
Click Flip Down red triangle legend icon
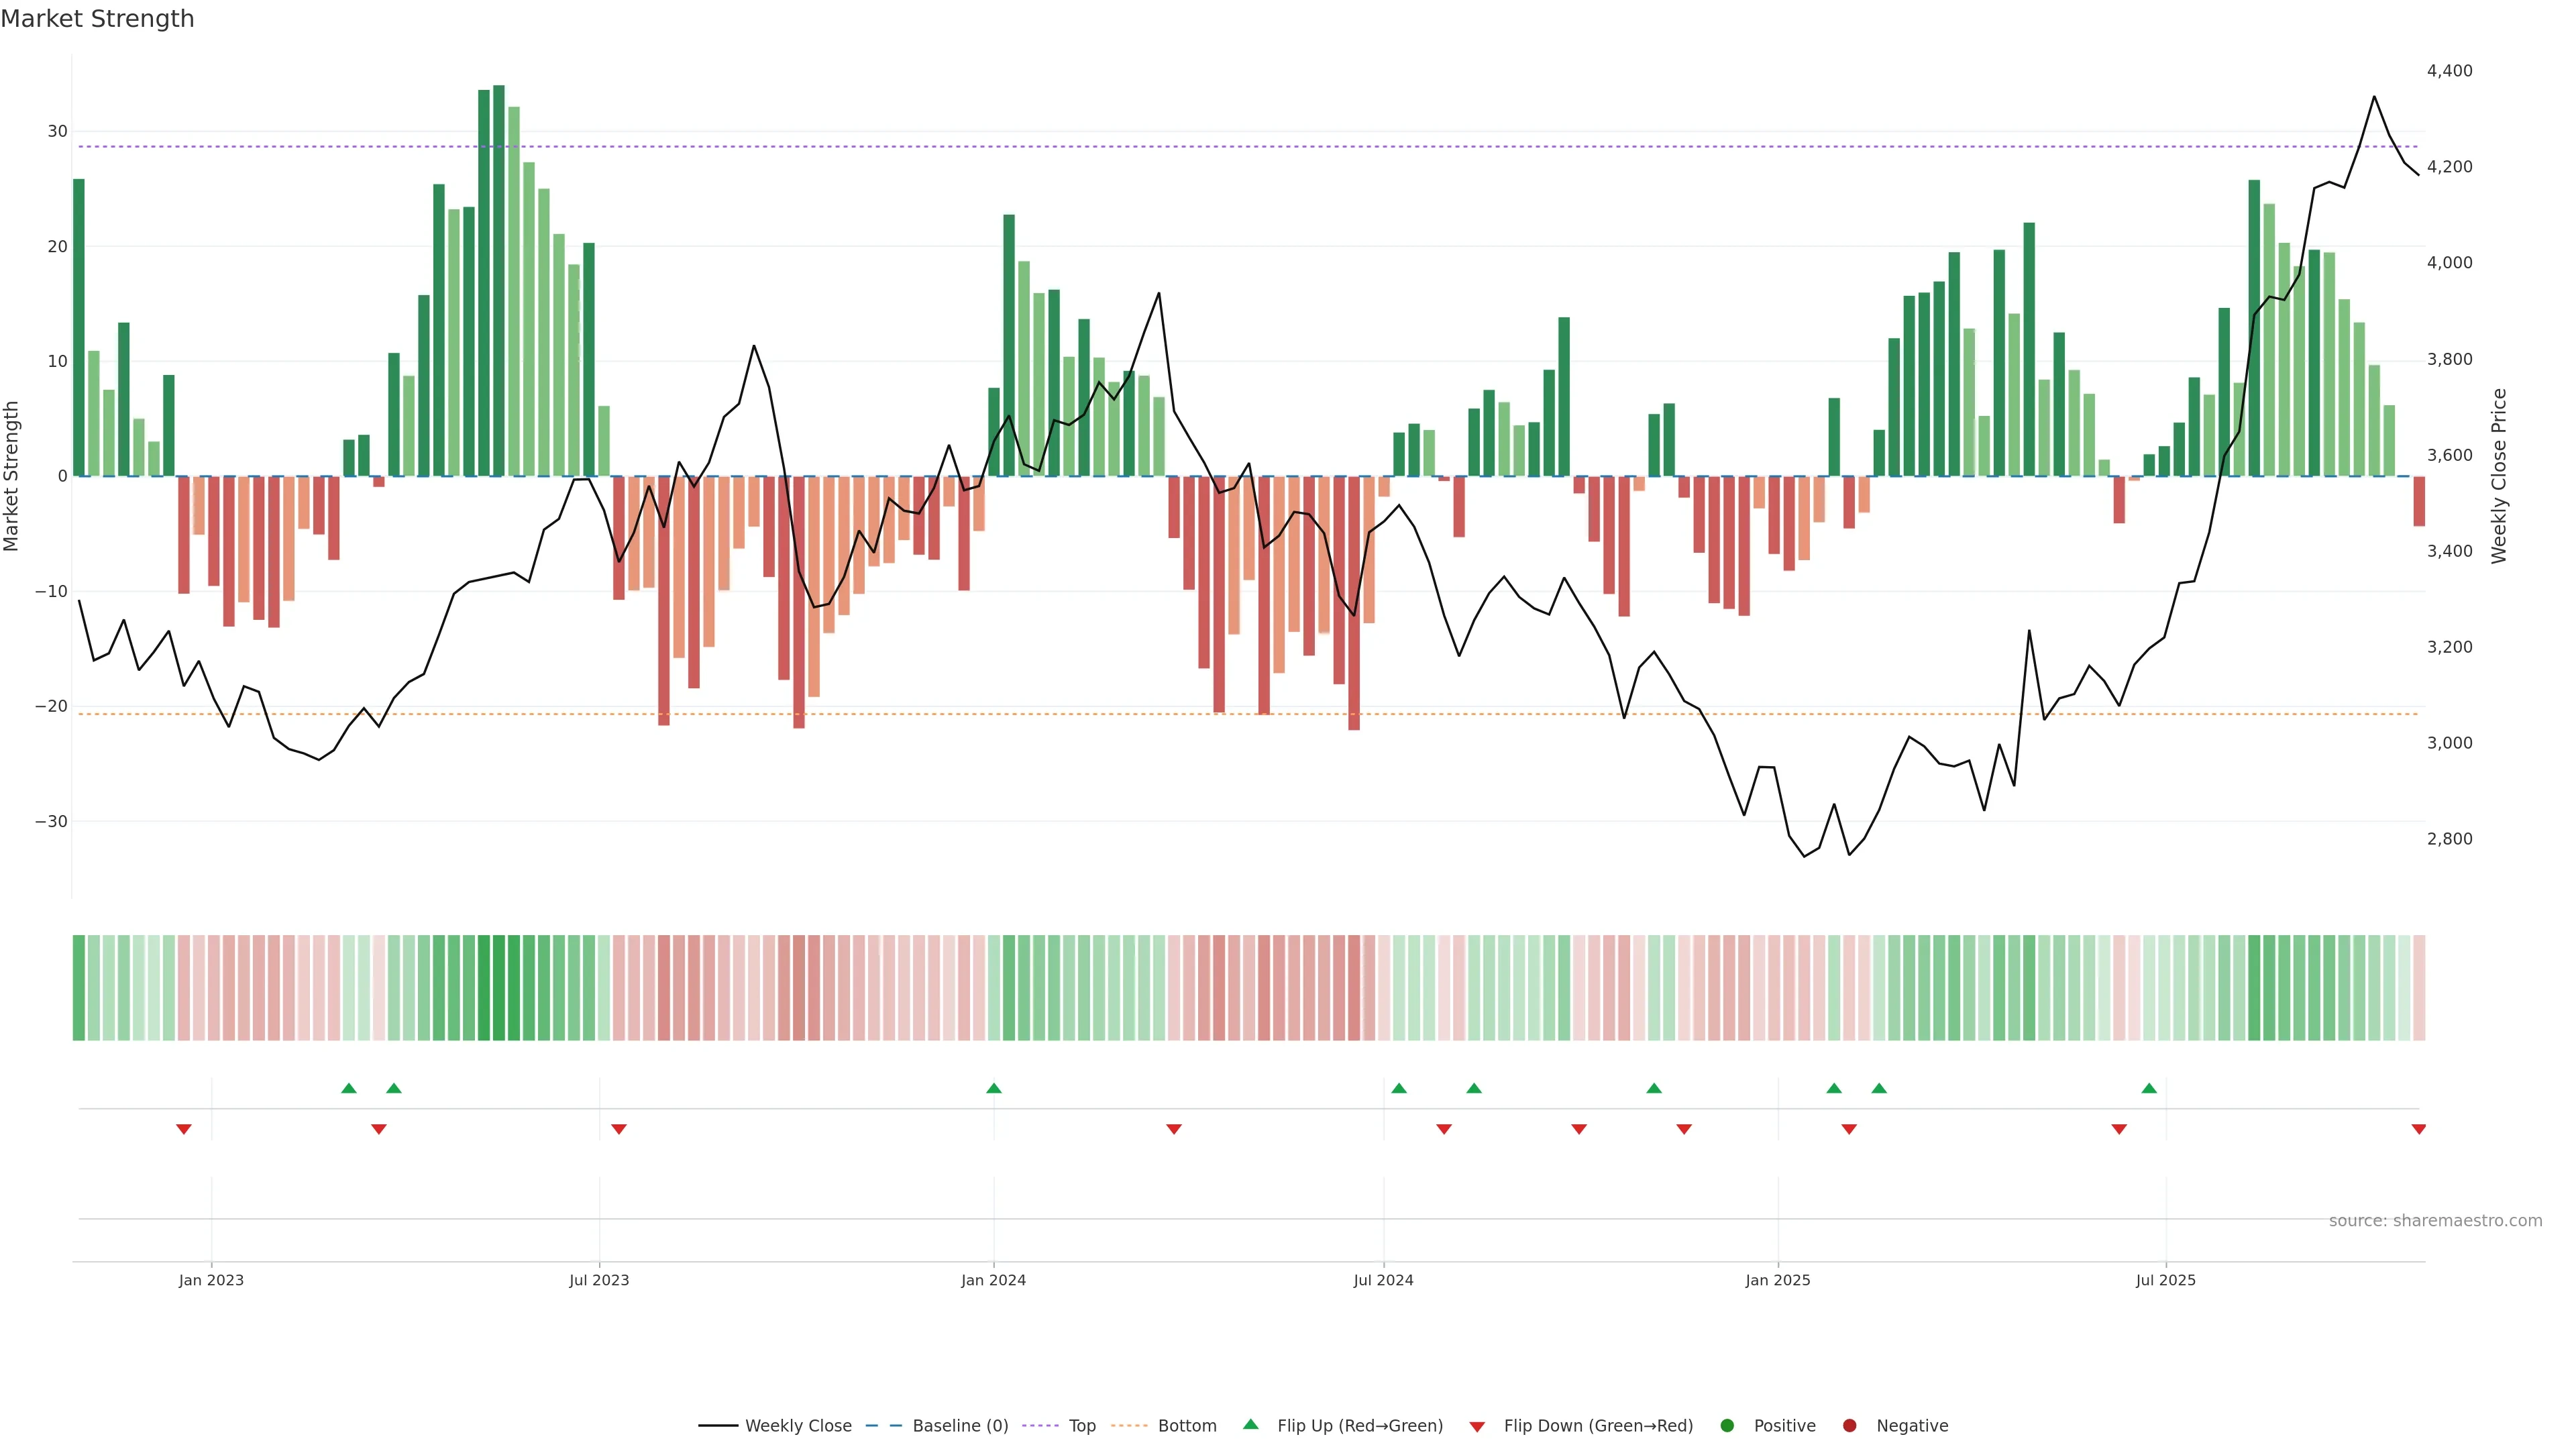click(1477, 1426)
